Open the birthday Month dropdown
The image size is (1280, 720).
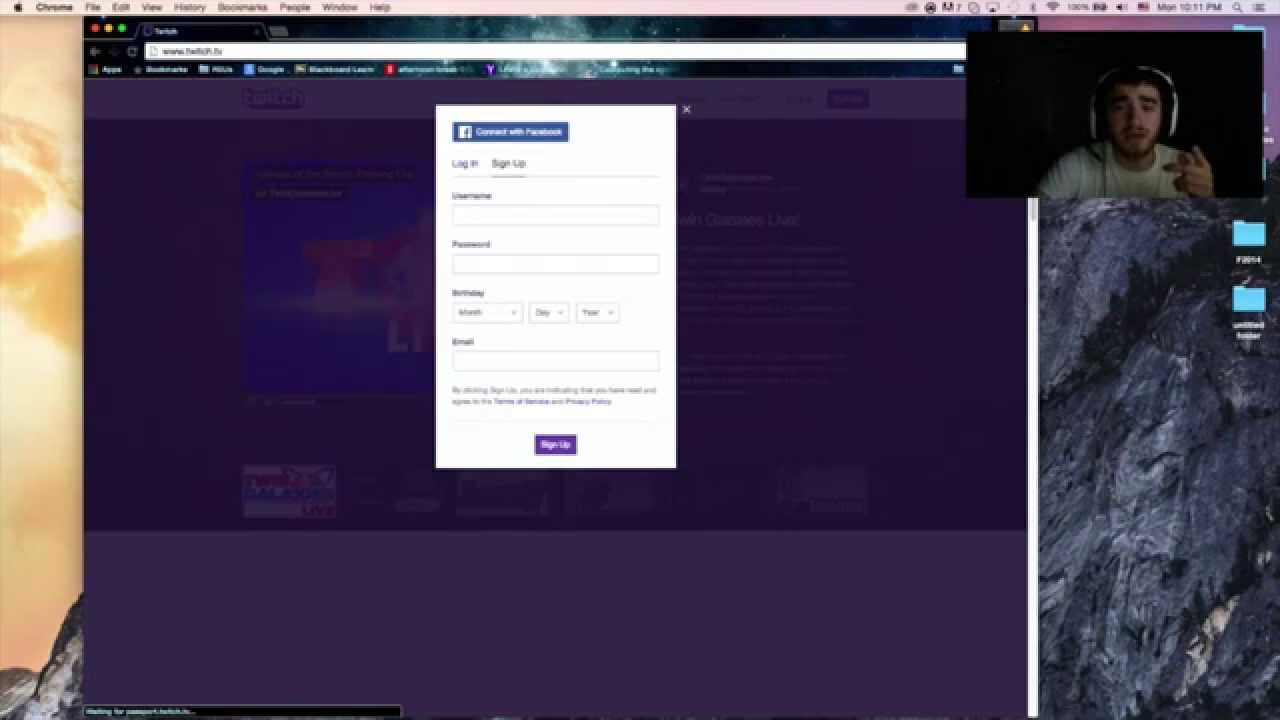[487, 313]
